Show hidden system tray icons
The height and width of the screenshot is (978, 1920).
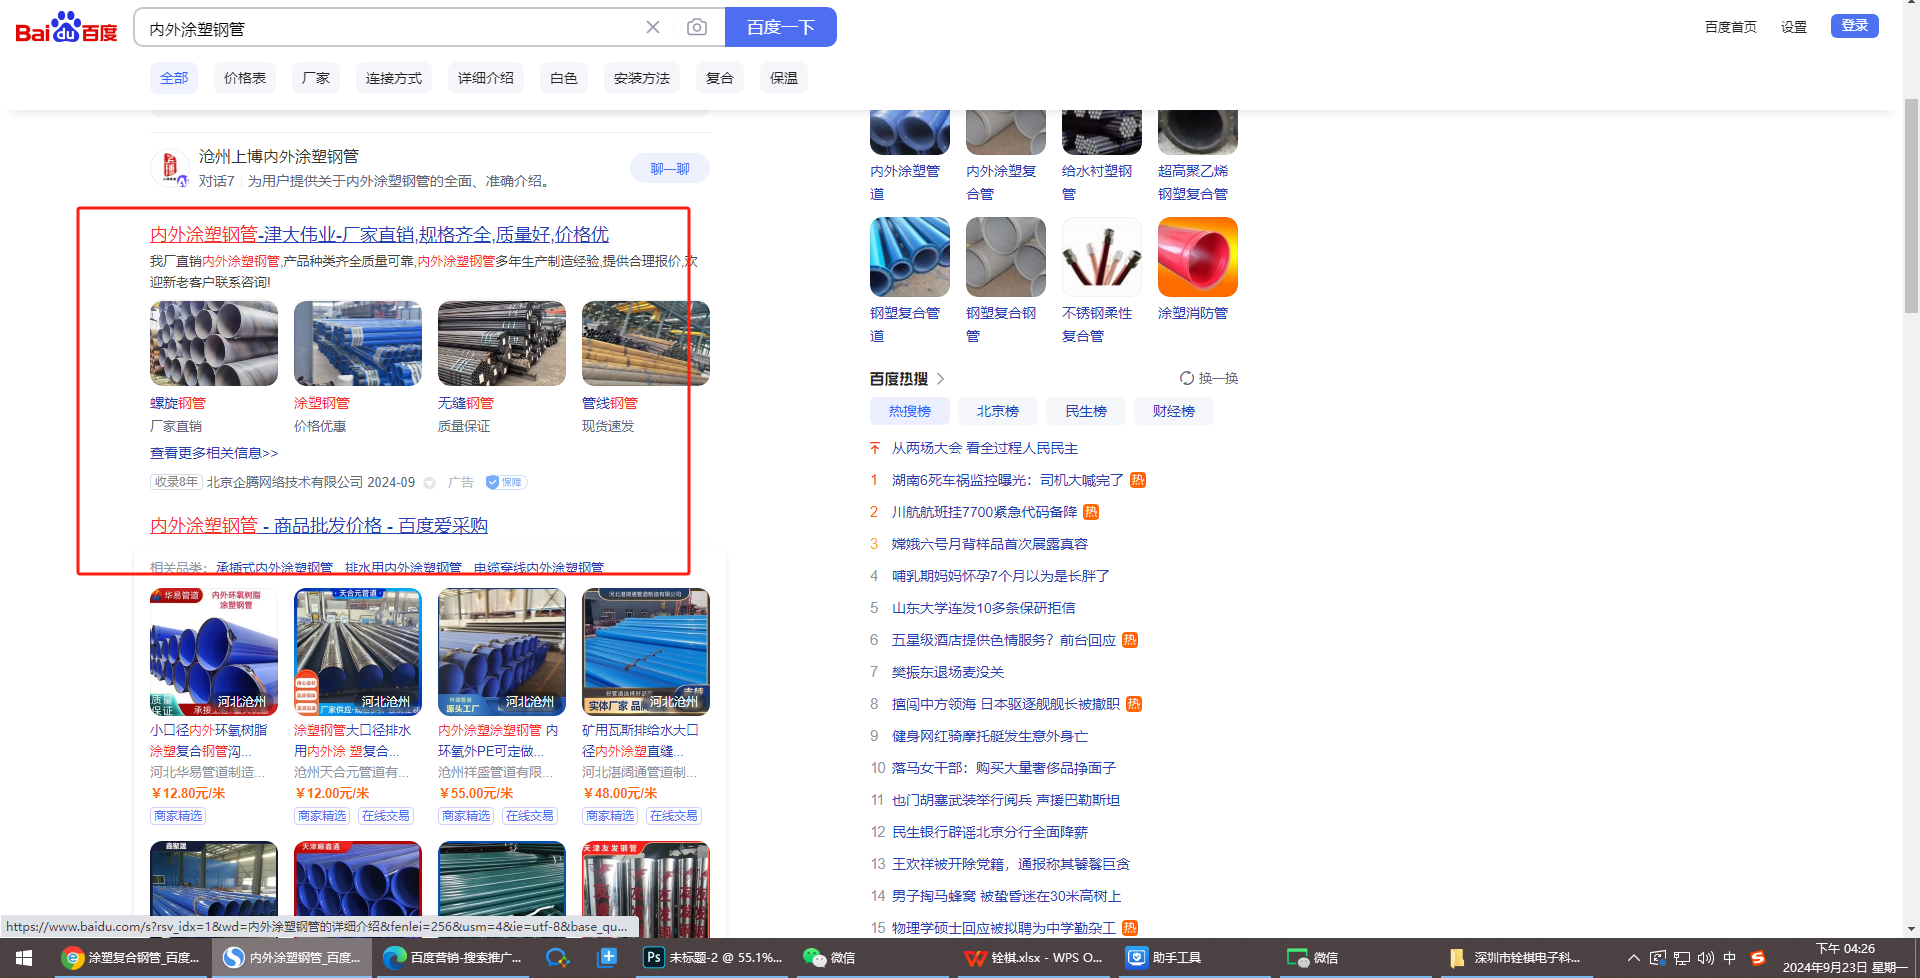pyautogui.click(x=1633, y=958)
